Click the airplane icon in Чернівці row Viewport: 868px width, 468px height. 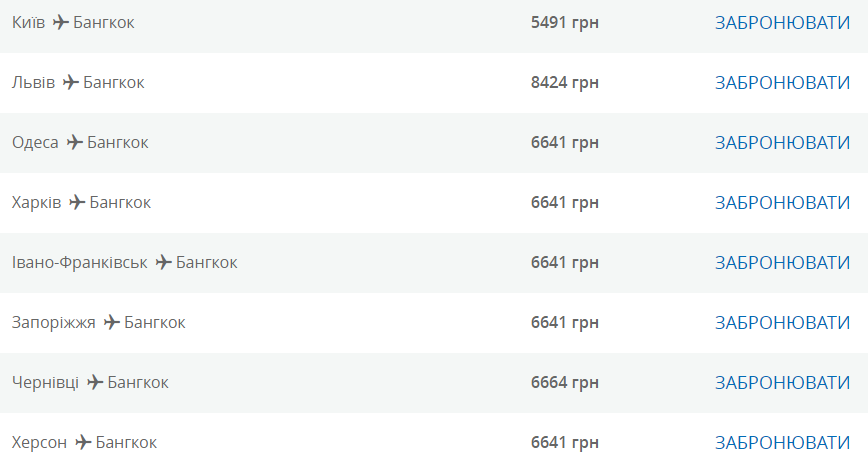pos(95,382)
